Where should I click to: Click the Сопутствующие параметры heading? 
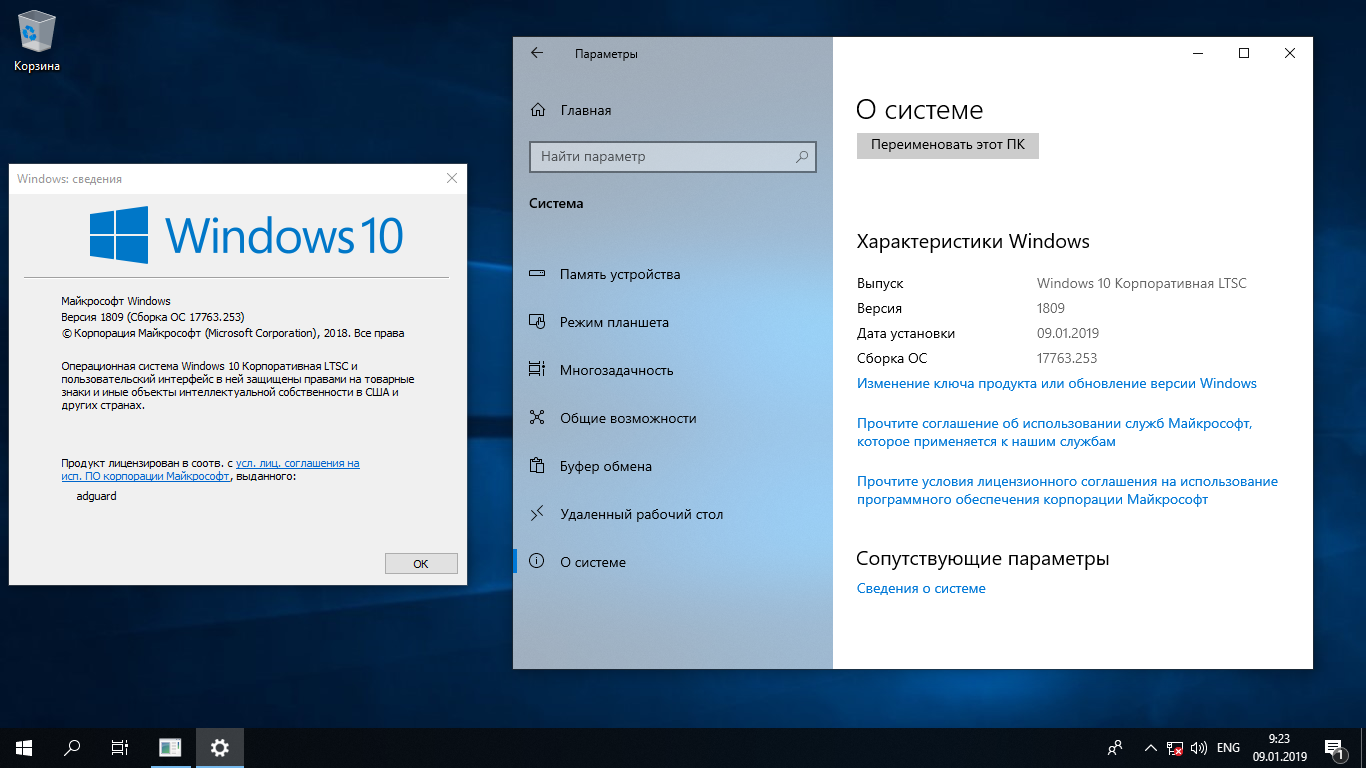[983, 558]
